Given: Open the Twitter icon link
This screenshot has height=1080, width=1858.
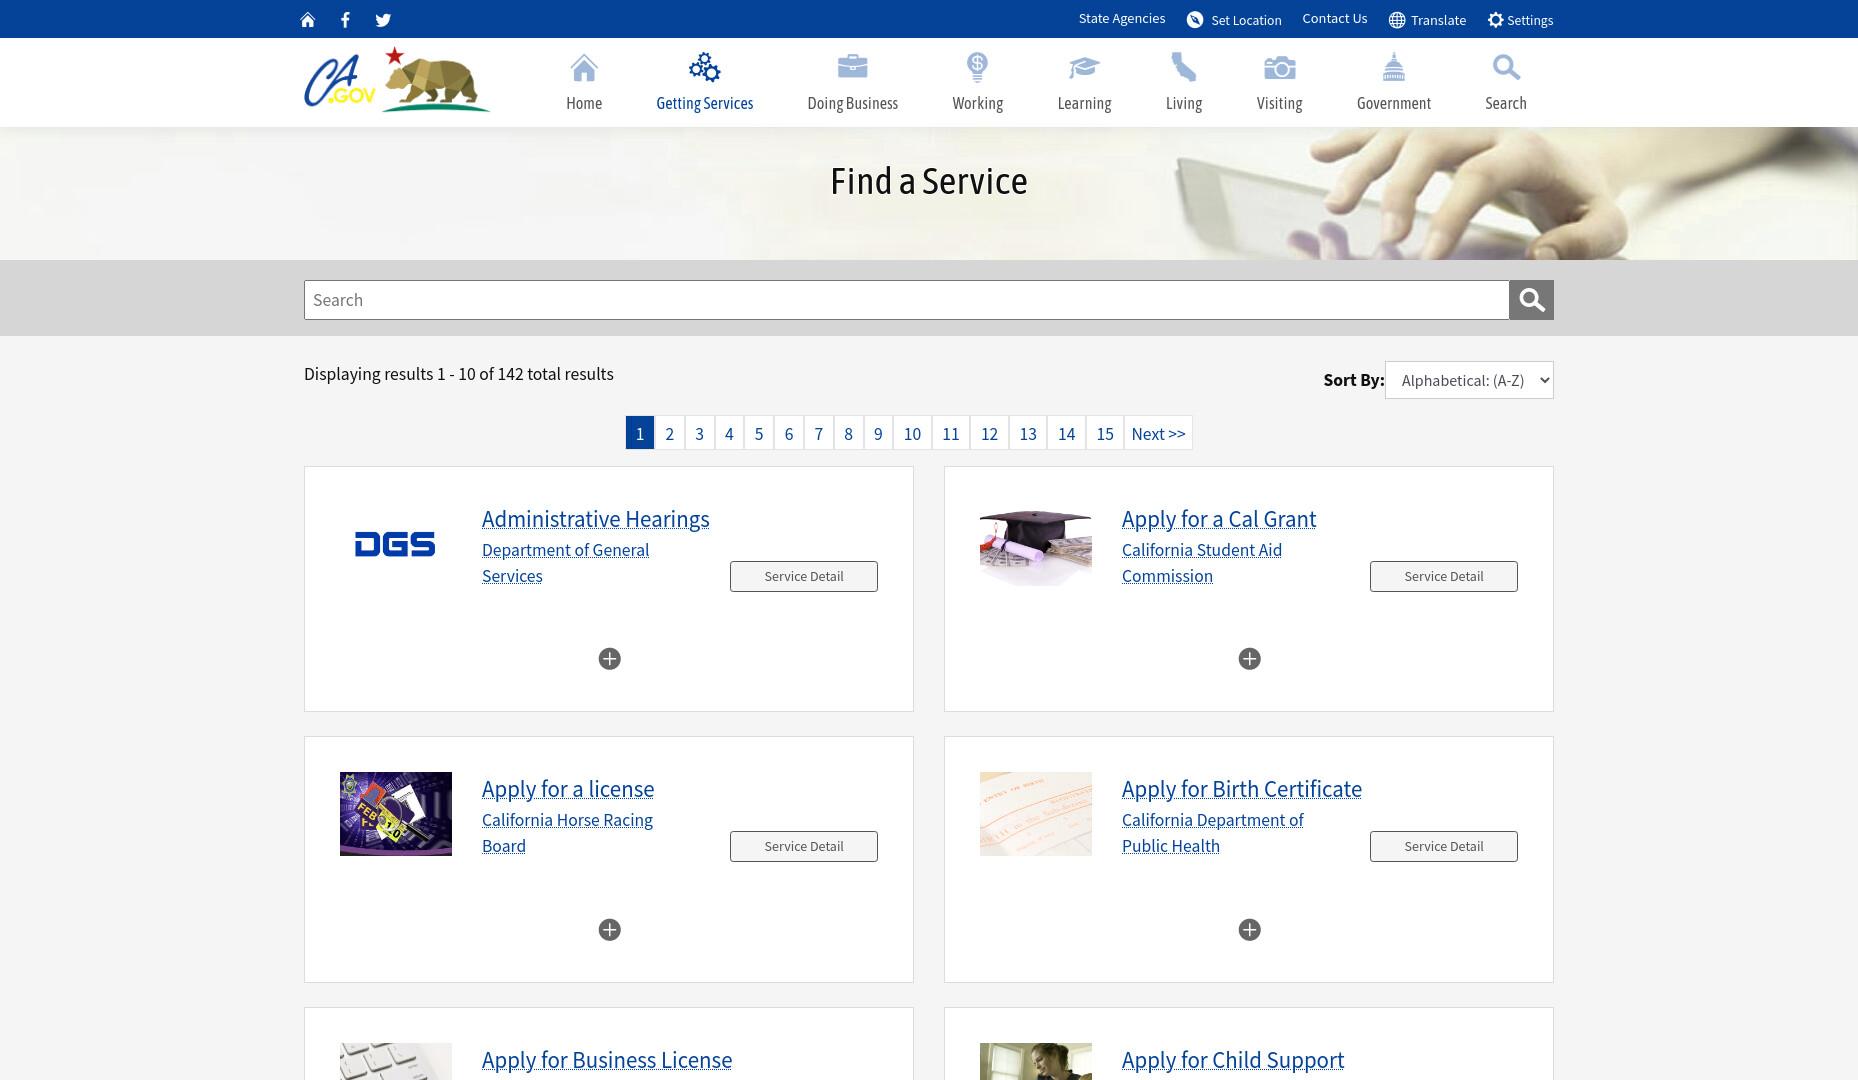Looking at the screenshot, I should coord(383,20).
